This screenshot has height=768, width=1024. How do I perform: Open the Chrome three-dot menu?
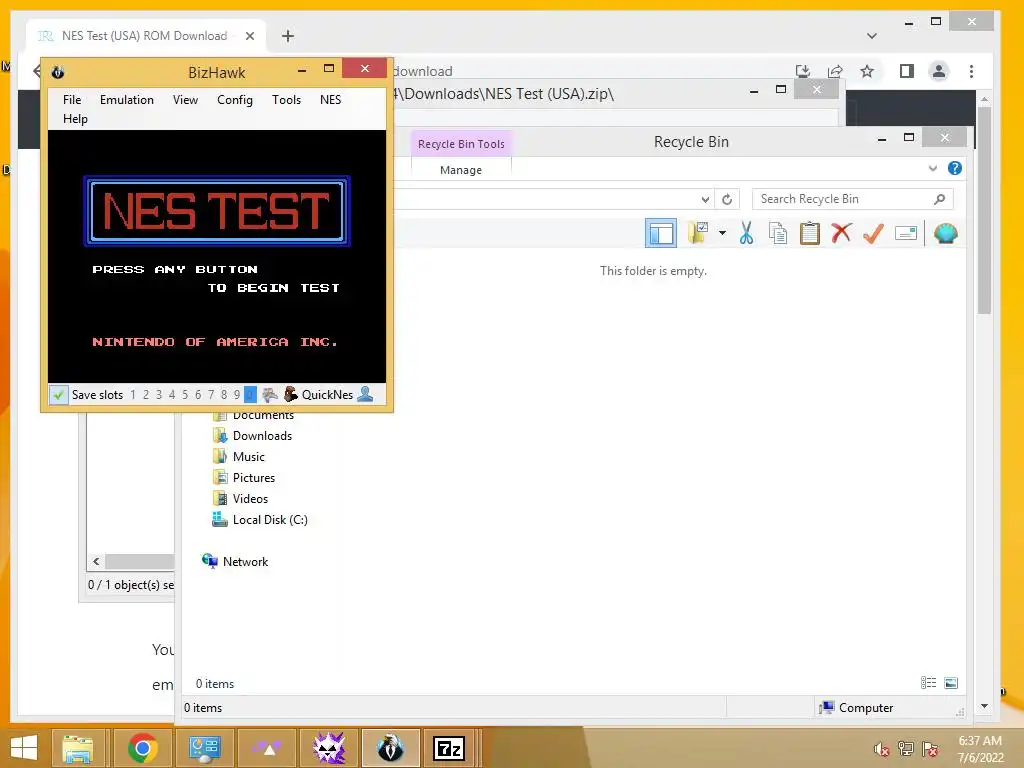(x=972, y=71)
